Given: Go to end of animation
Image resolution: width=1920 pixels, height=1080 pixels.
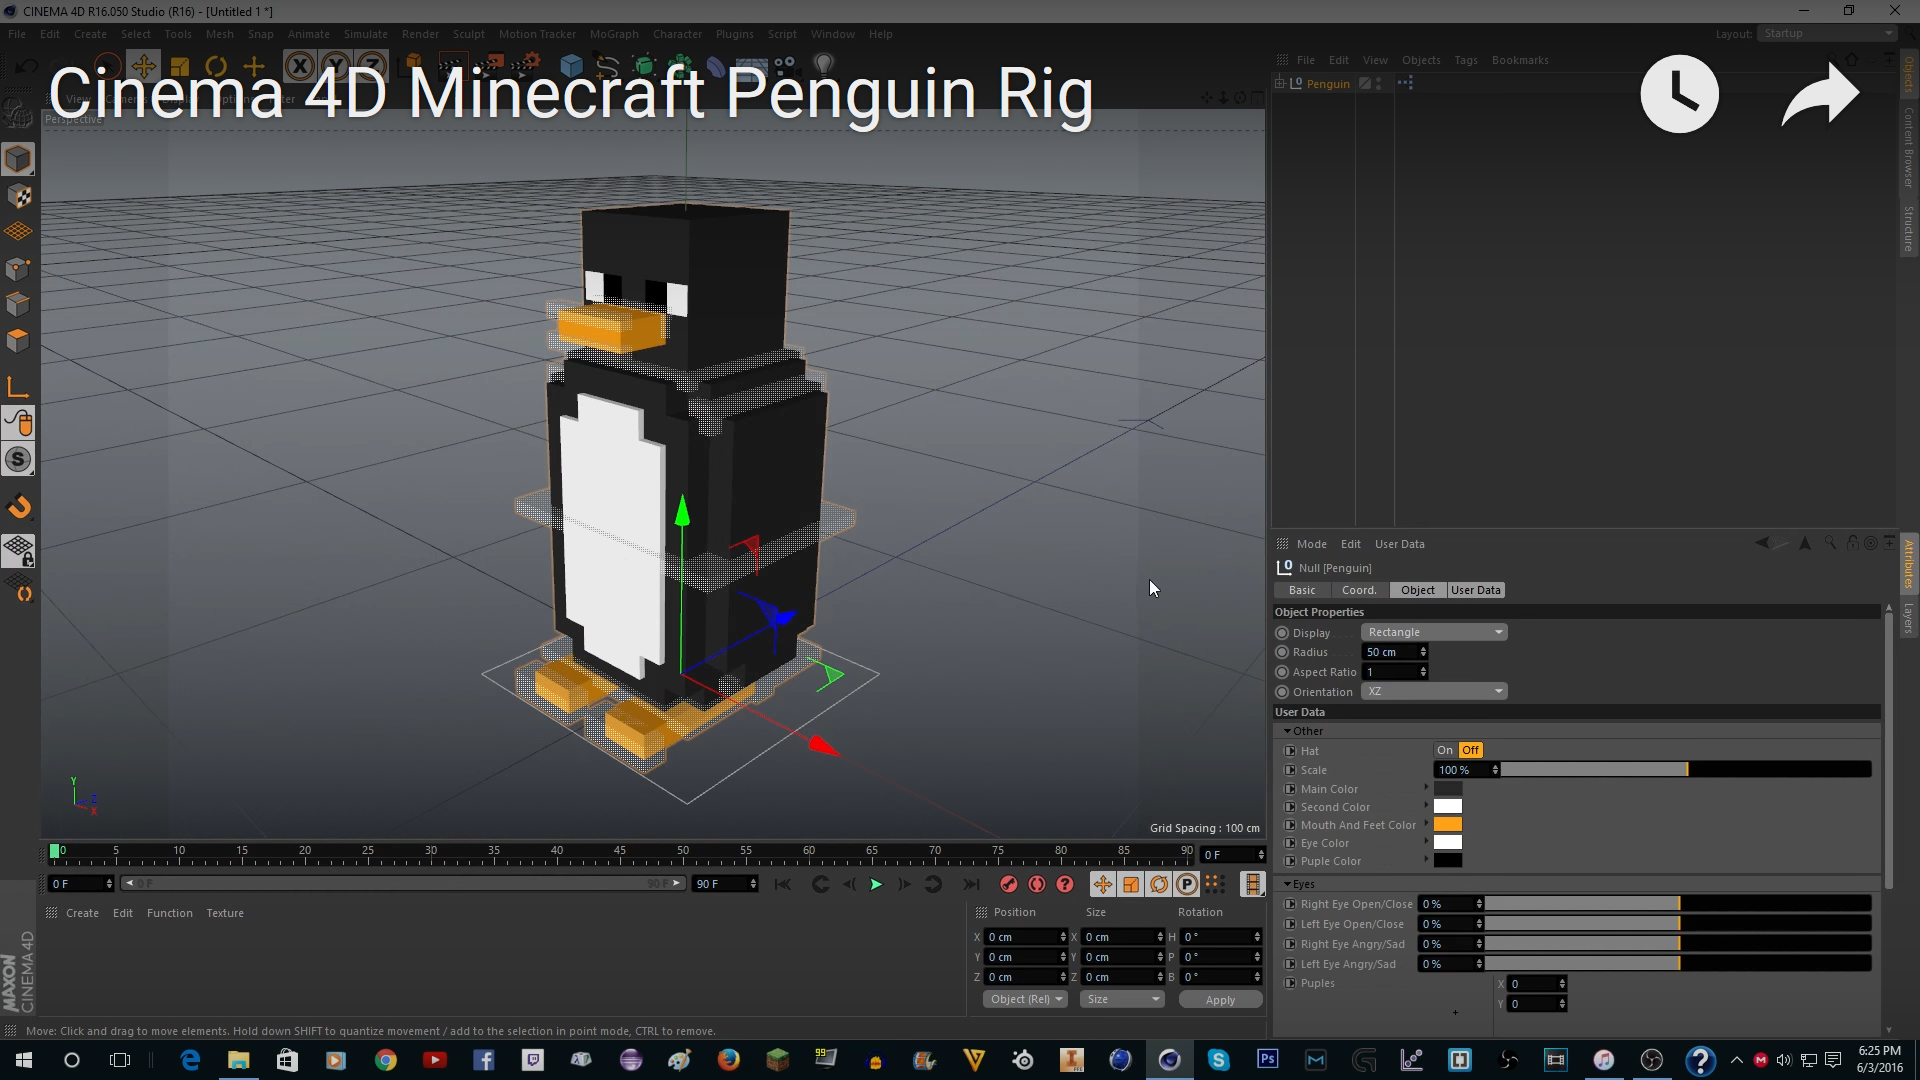Looking at the screenshot, I should (970, 884).
